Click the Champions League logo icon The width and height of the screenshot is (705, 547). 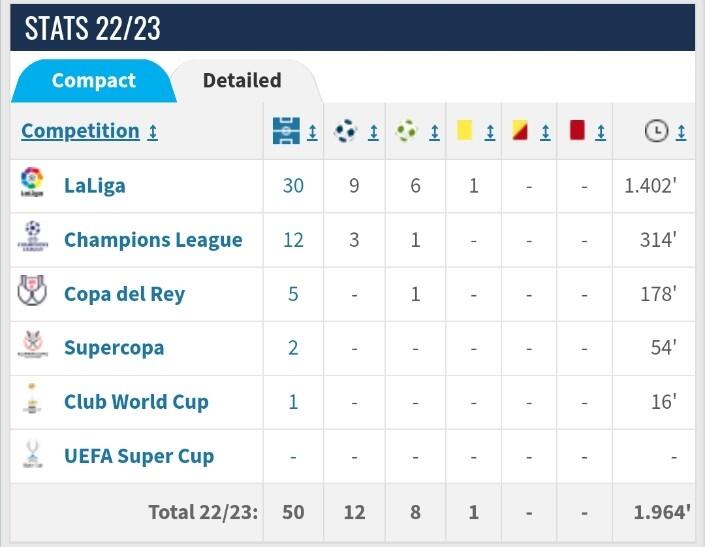(x=32, y=238)
